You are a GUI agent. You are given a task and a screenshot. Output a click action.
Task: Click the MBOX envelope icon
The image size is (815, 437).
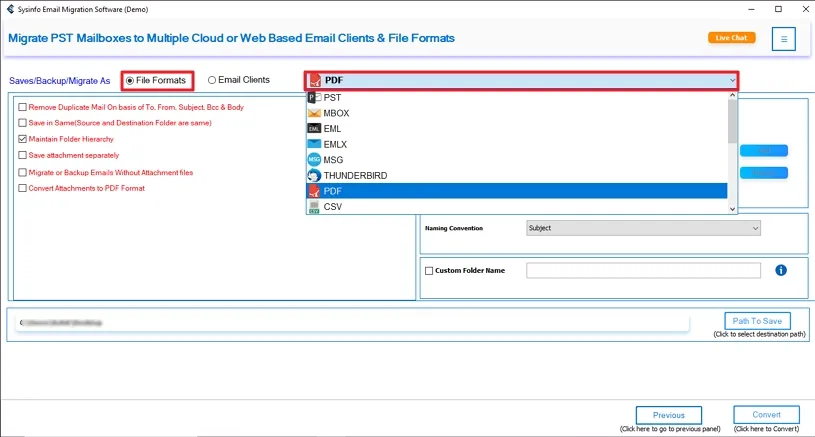click(314, 113)
